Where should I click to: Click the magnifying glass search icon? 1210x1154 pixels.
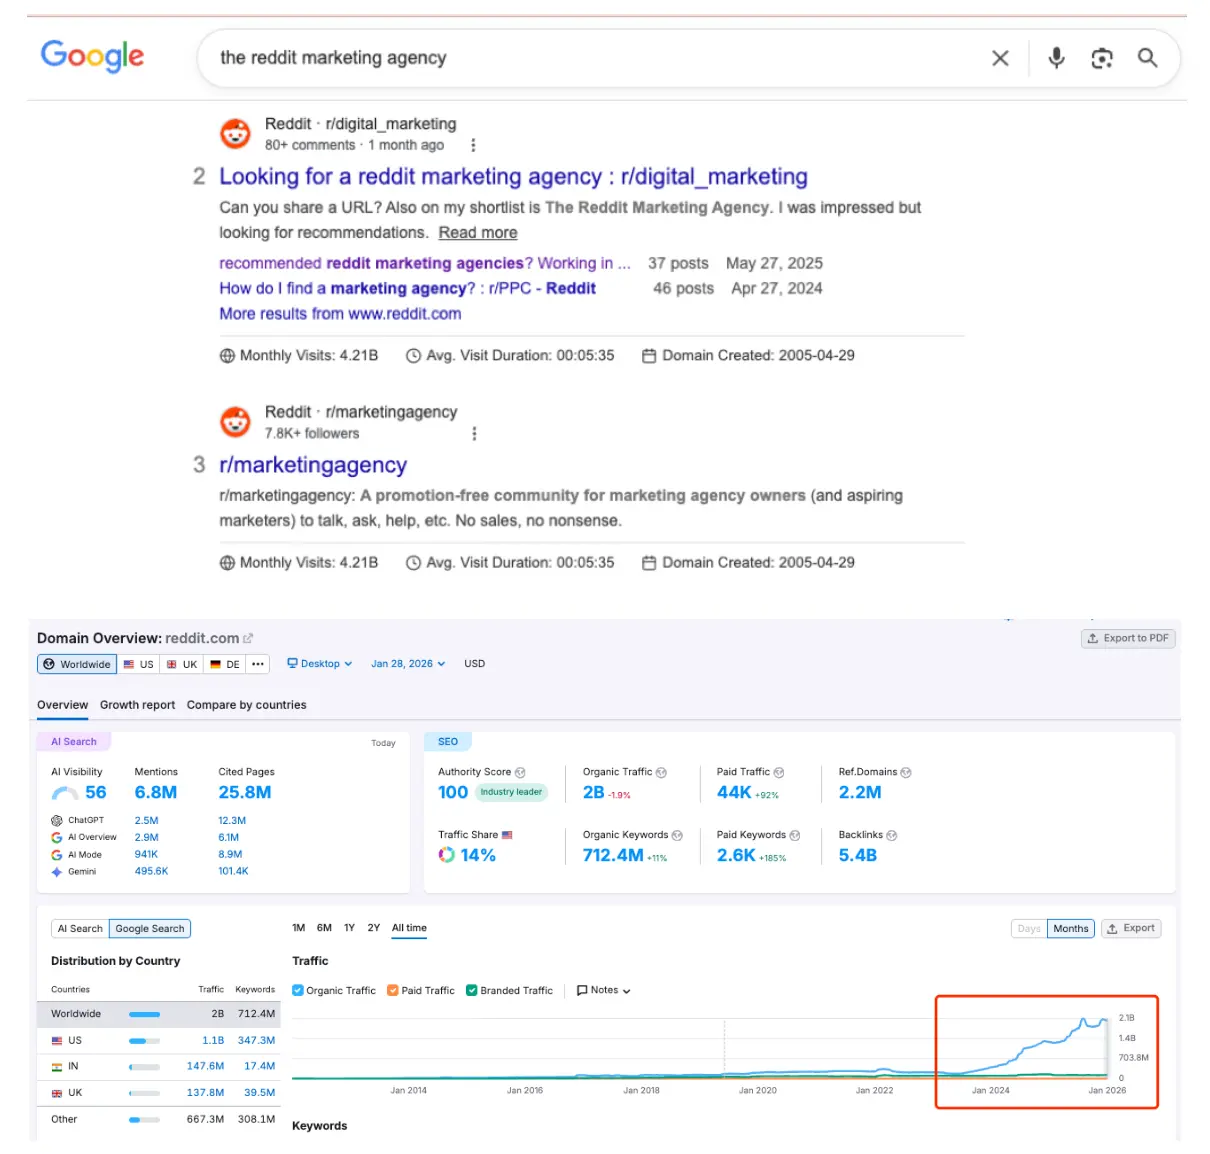point(1147,58)
